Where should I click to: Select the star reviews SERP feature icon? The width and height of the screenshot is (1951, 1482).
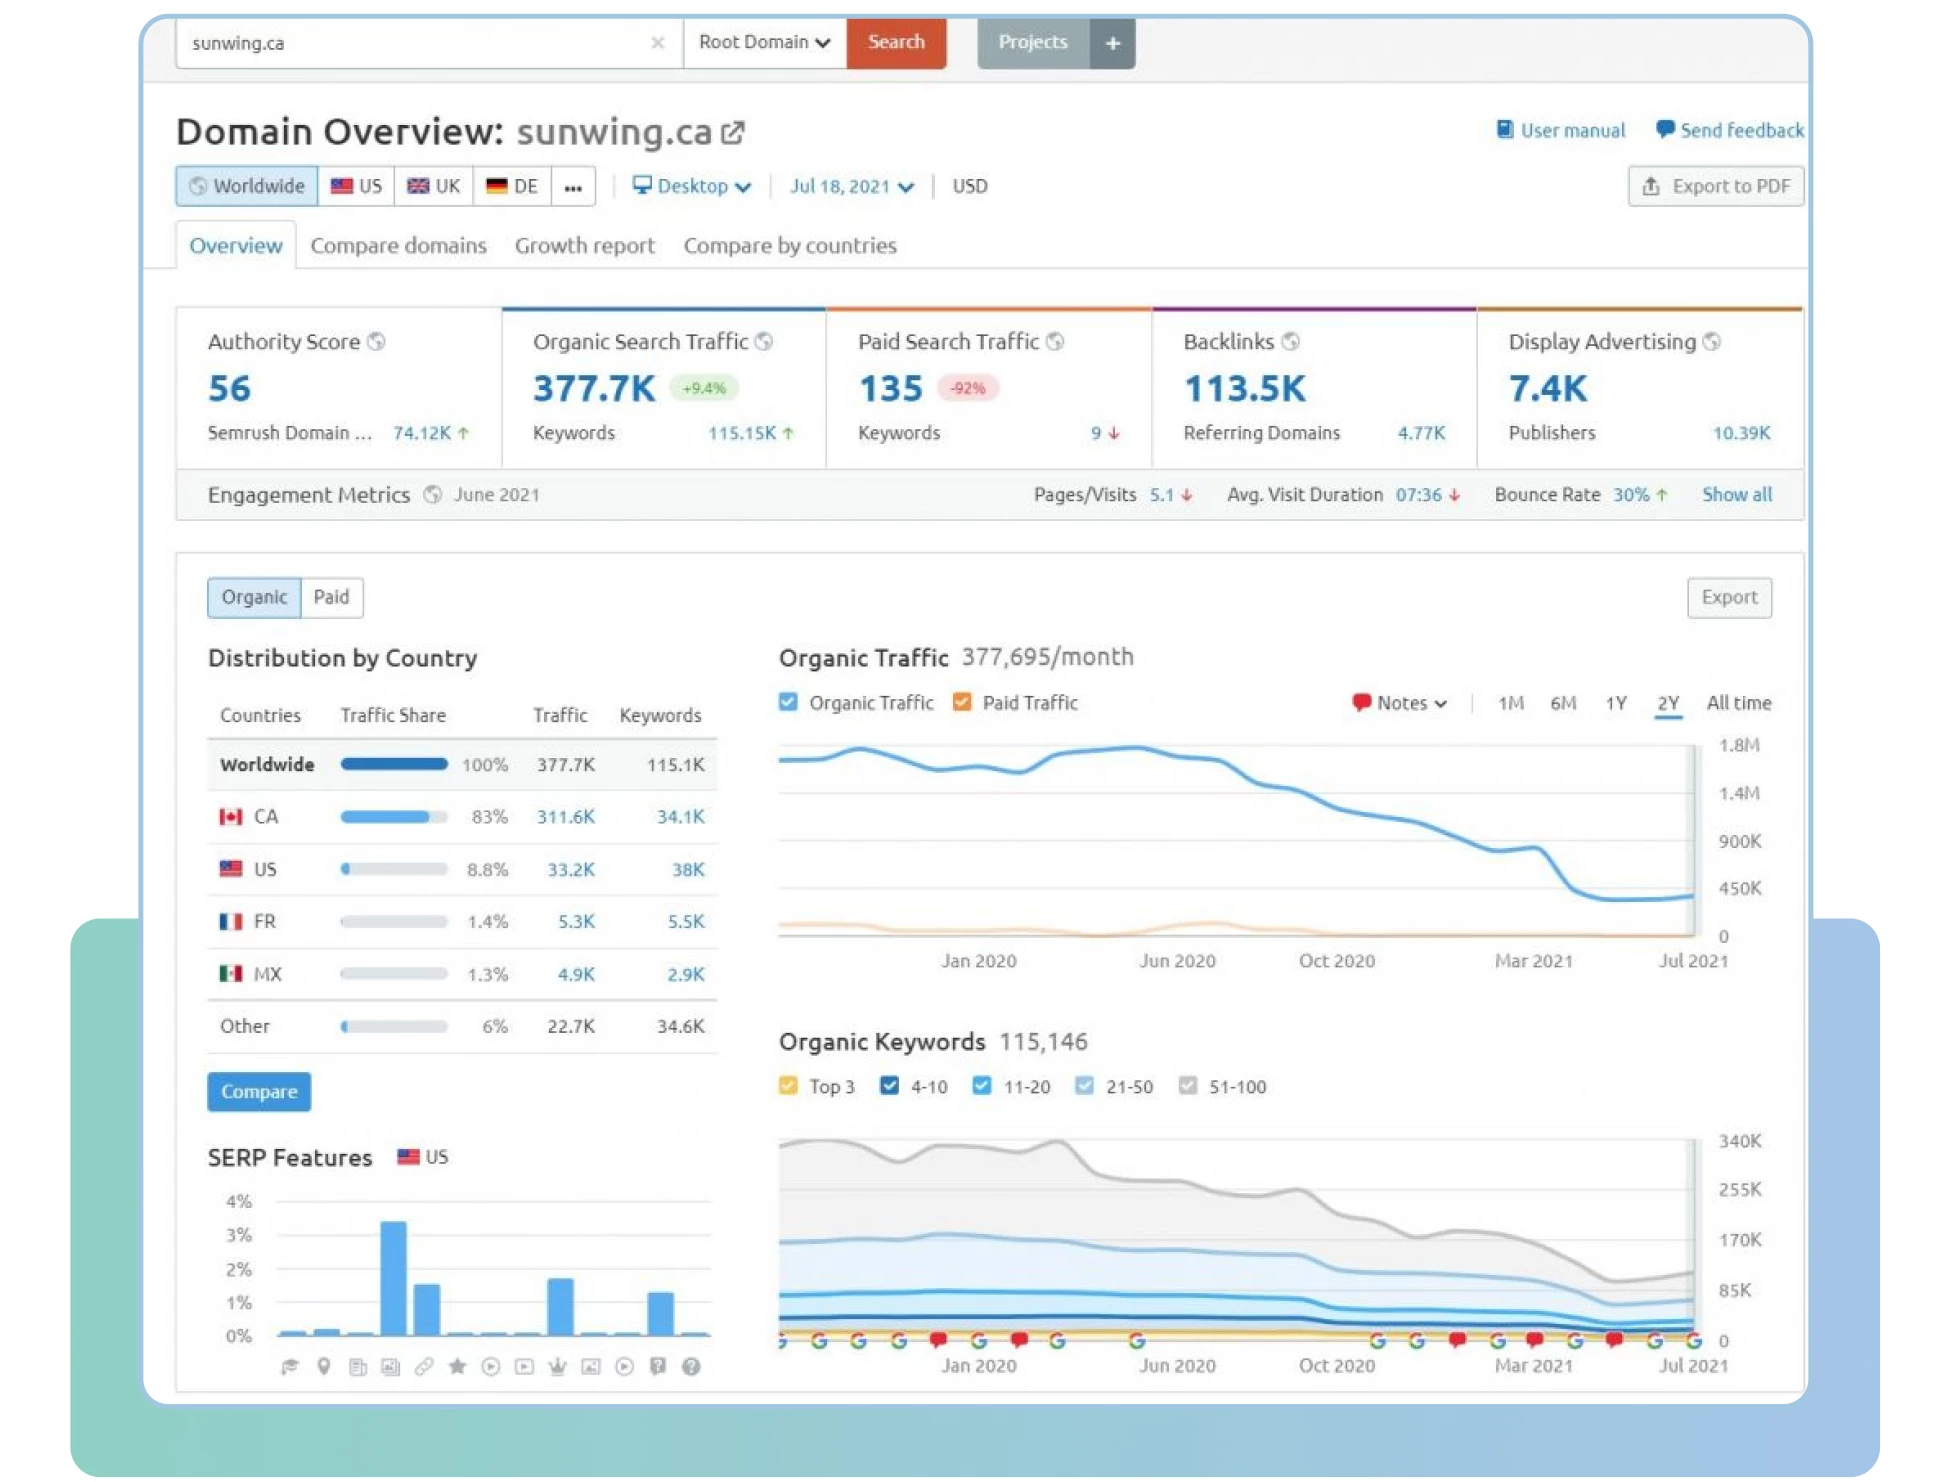coord(457,1366)
